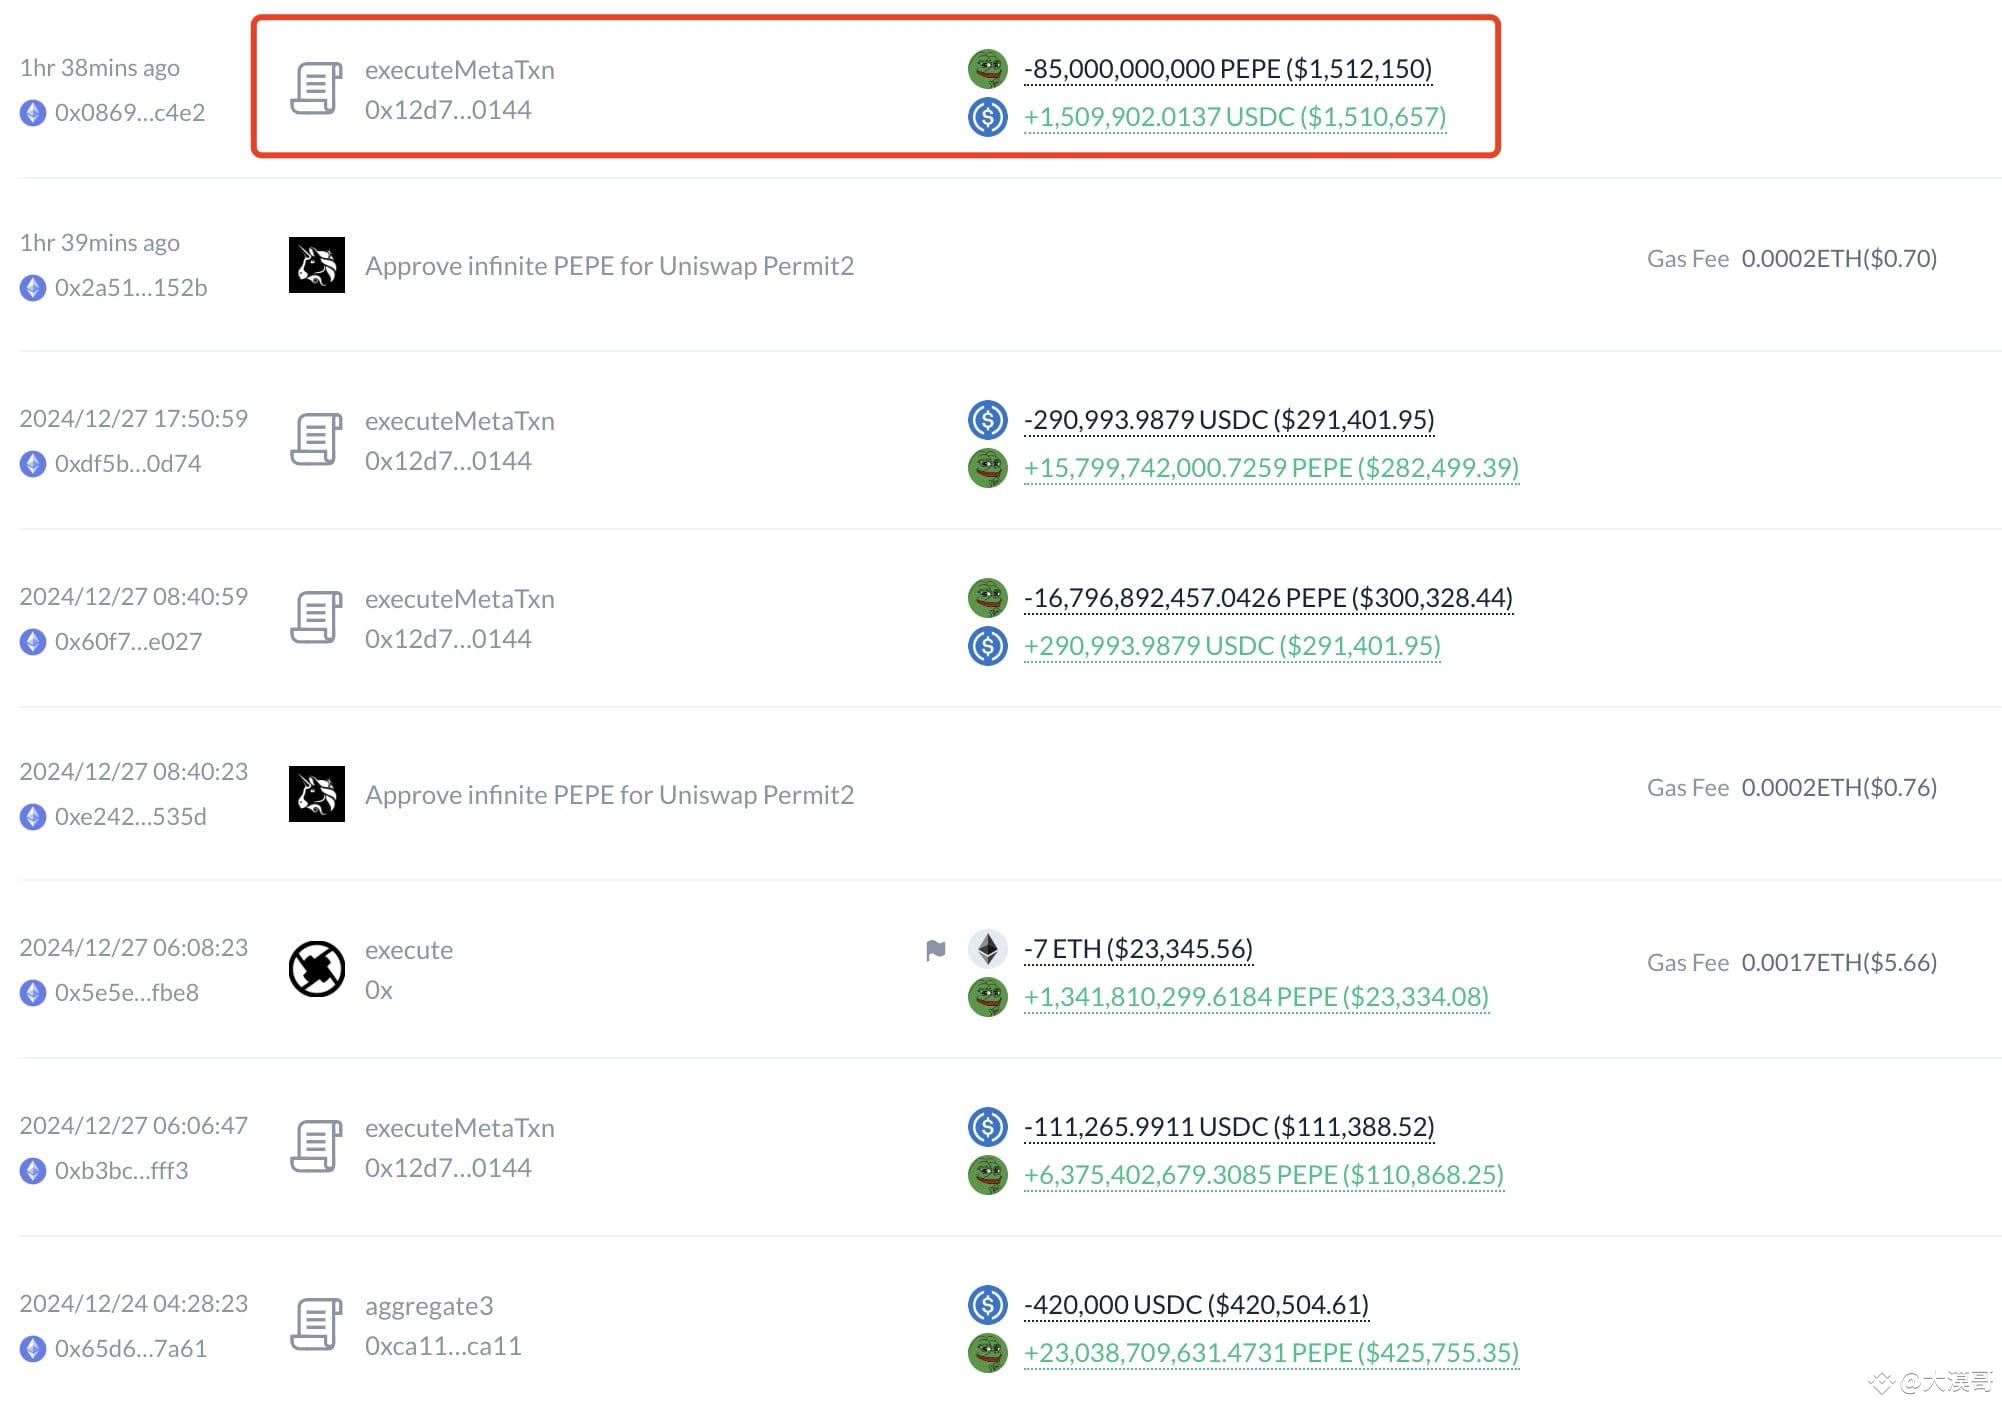Click USDC coin icon beside +1,509,902.0137 USDC
The width and height of the screenshot is (2002, 1404).
pos(987,117)
